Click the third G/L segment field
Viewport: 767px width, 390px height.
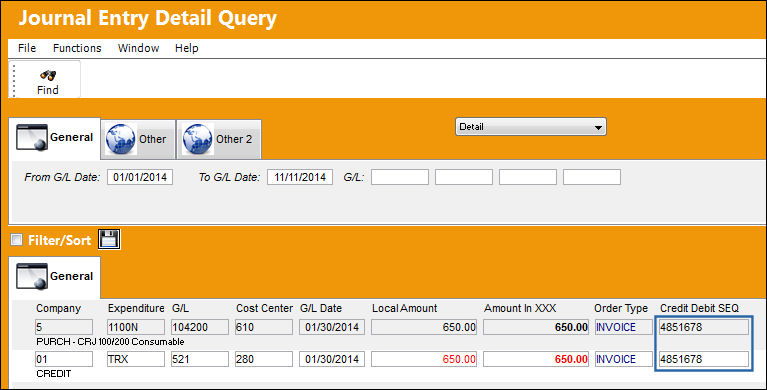[x=528, y=177]
